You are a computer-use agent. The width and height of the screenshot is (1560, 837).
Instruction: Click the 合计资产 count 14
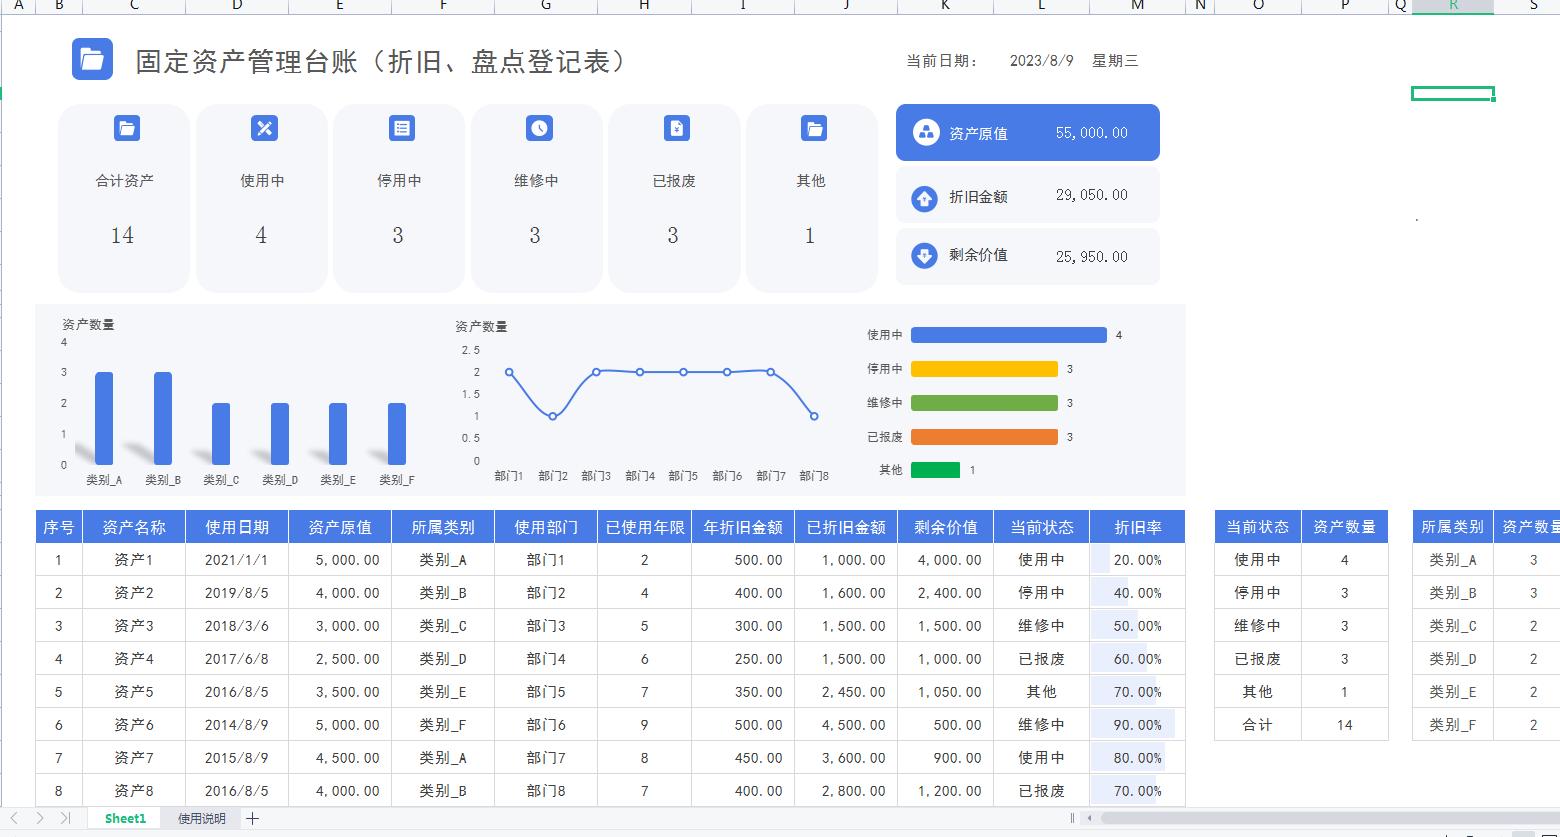point(122,235)
